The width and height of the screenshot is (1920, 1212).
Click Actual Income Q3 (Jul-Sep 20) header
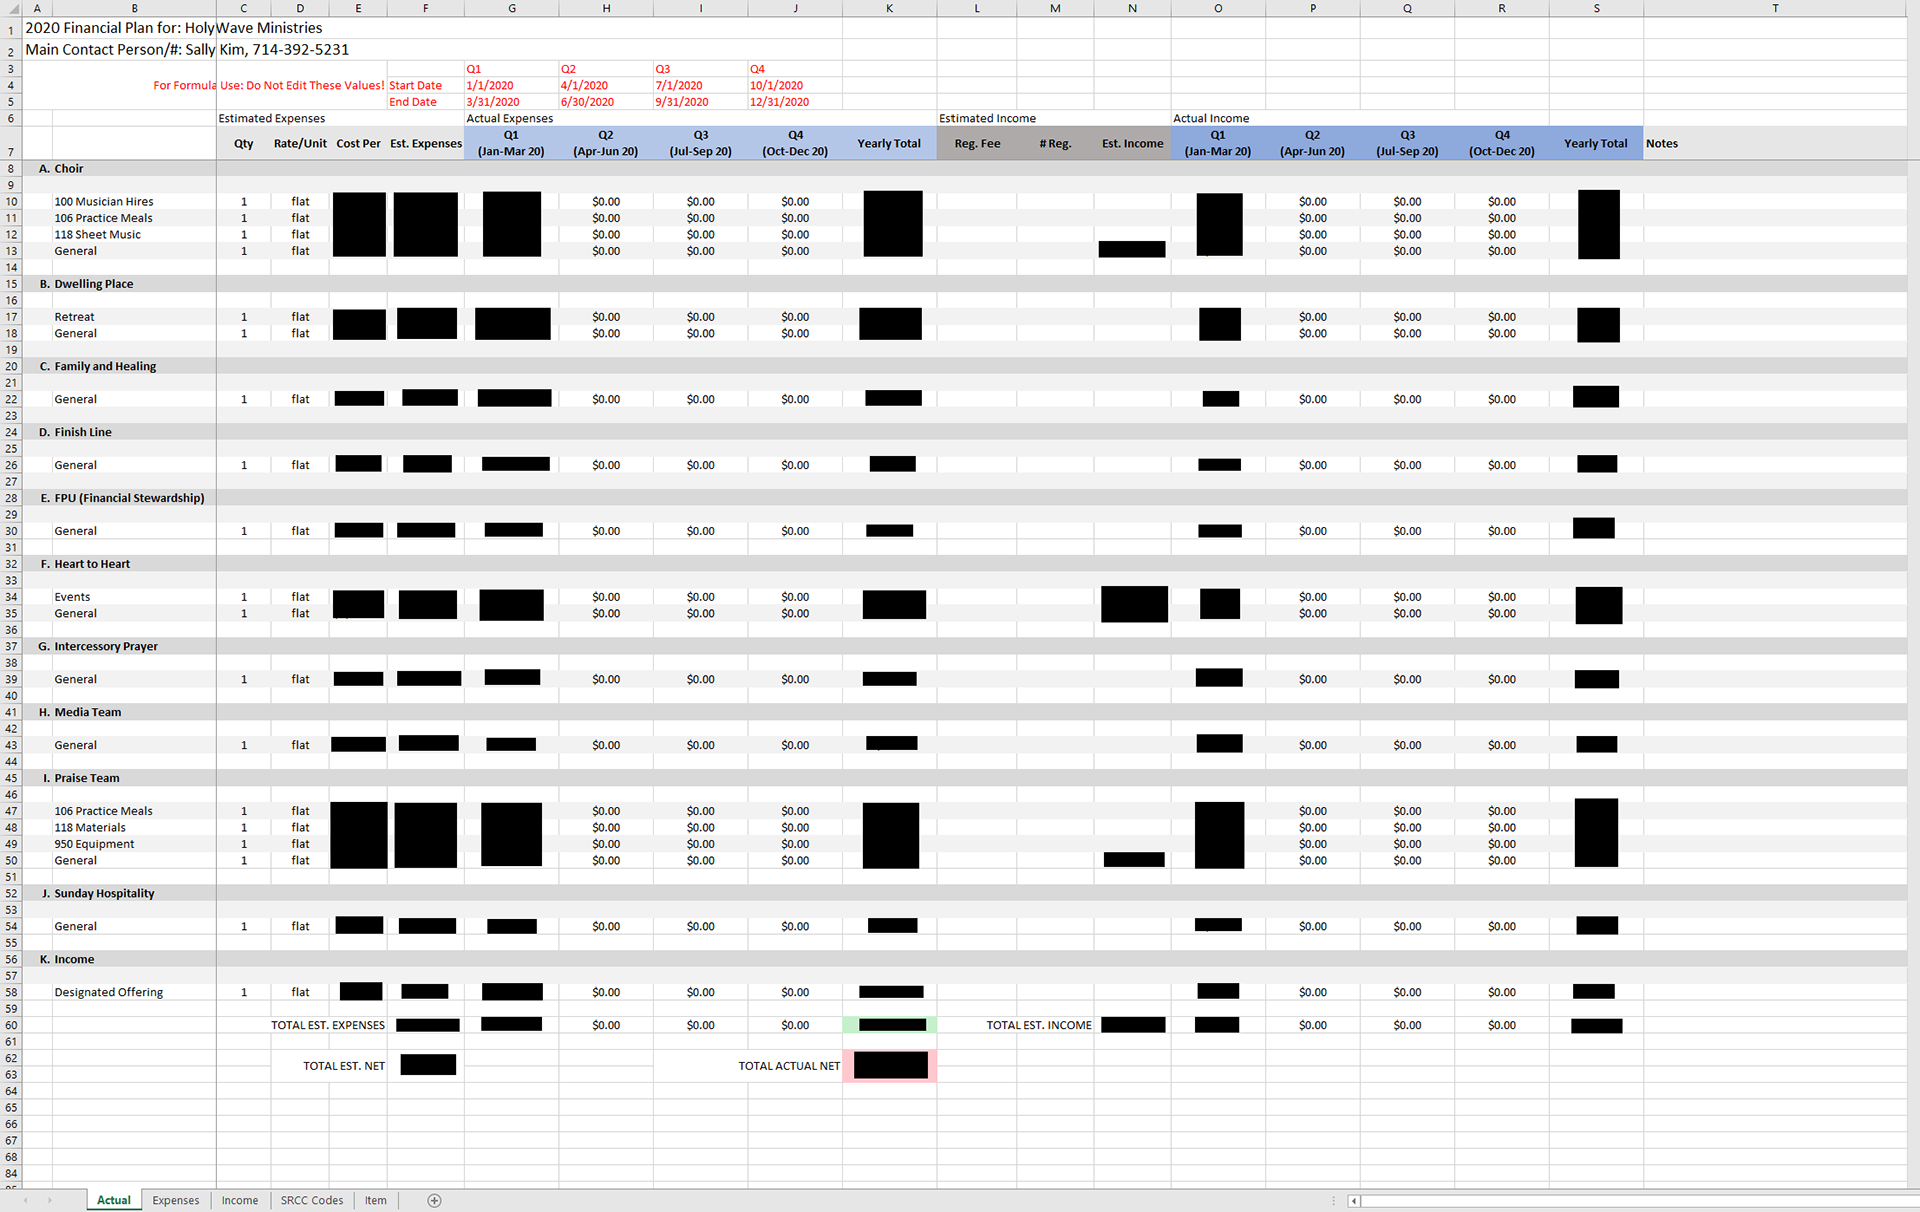[x=1407, y=143]
